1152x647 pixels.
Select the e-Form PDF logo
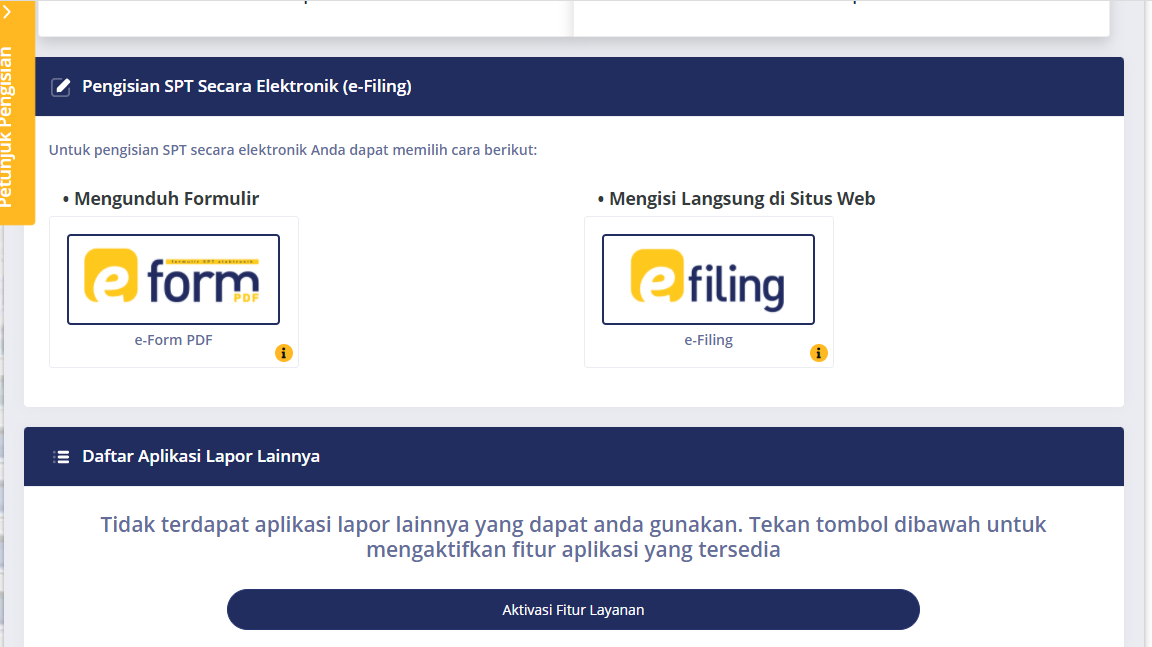coord(173,279)
